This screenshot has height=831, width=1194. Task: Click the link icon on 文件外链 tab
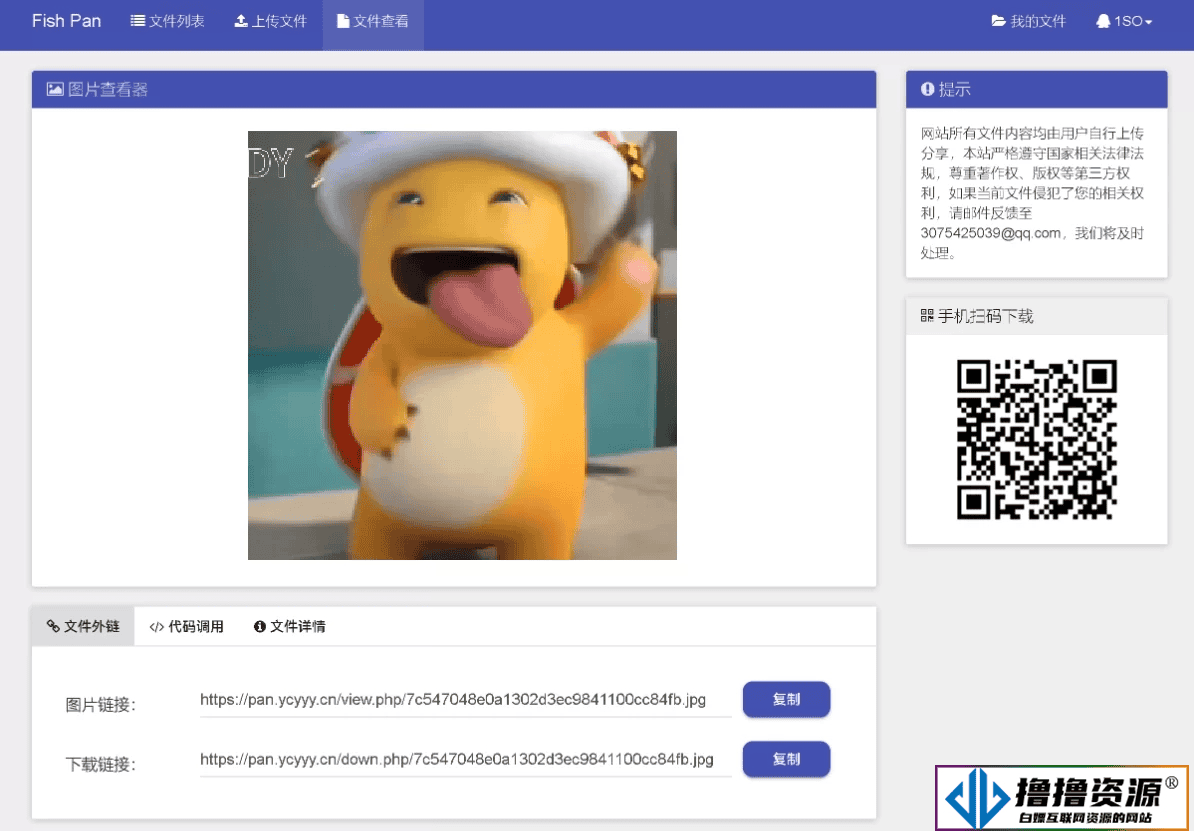53,626
